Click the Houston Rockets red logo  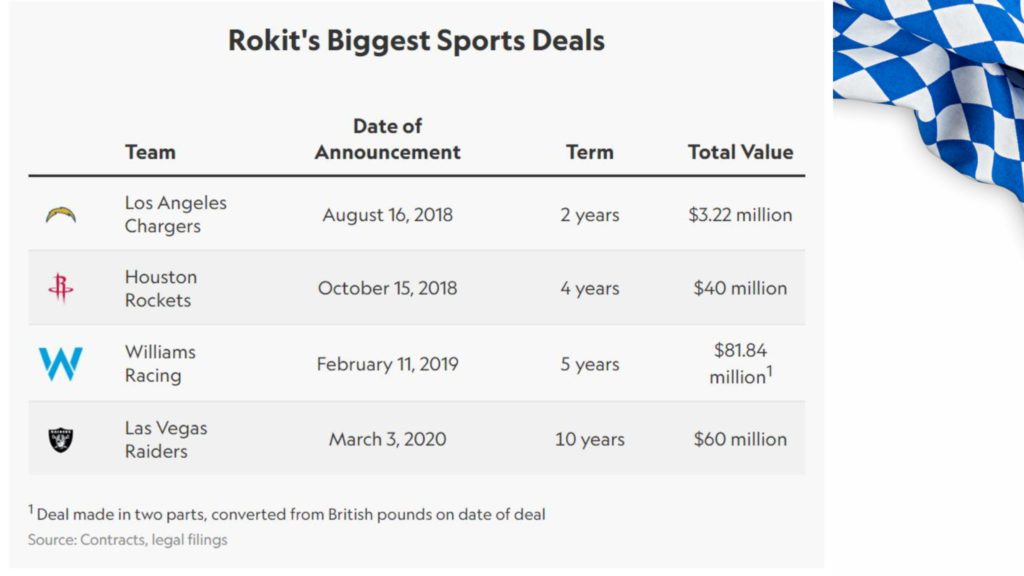[60, 289]
